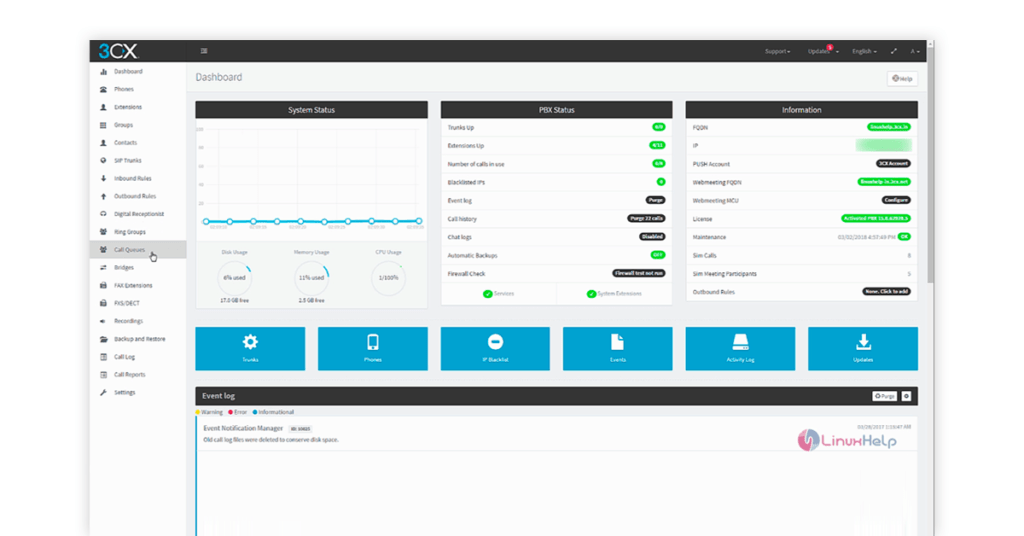Click the fullscreen expand arrows icon
1024x536 pixels.
(x=894, y=51)
